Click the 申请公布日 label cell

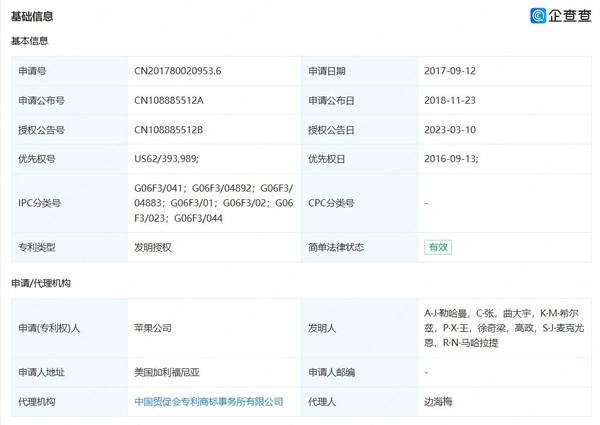[359, 100]
